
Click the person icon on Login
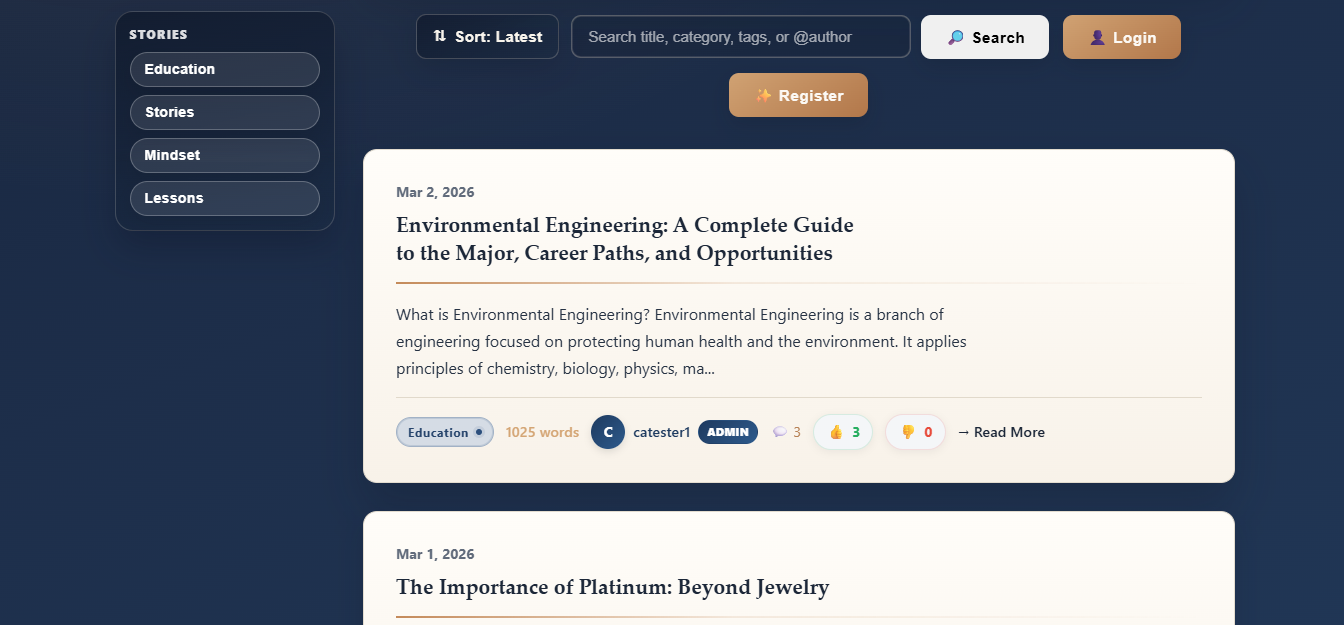(x=1097, y=38)
